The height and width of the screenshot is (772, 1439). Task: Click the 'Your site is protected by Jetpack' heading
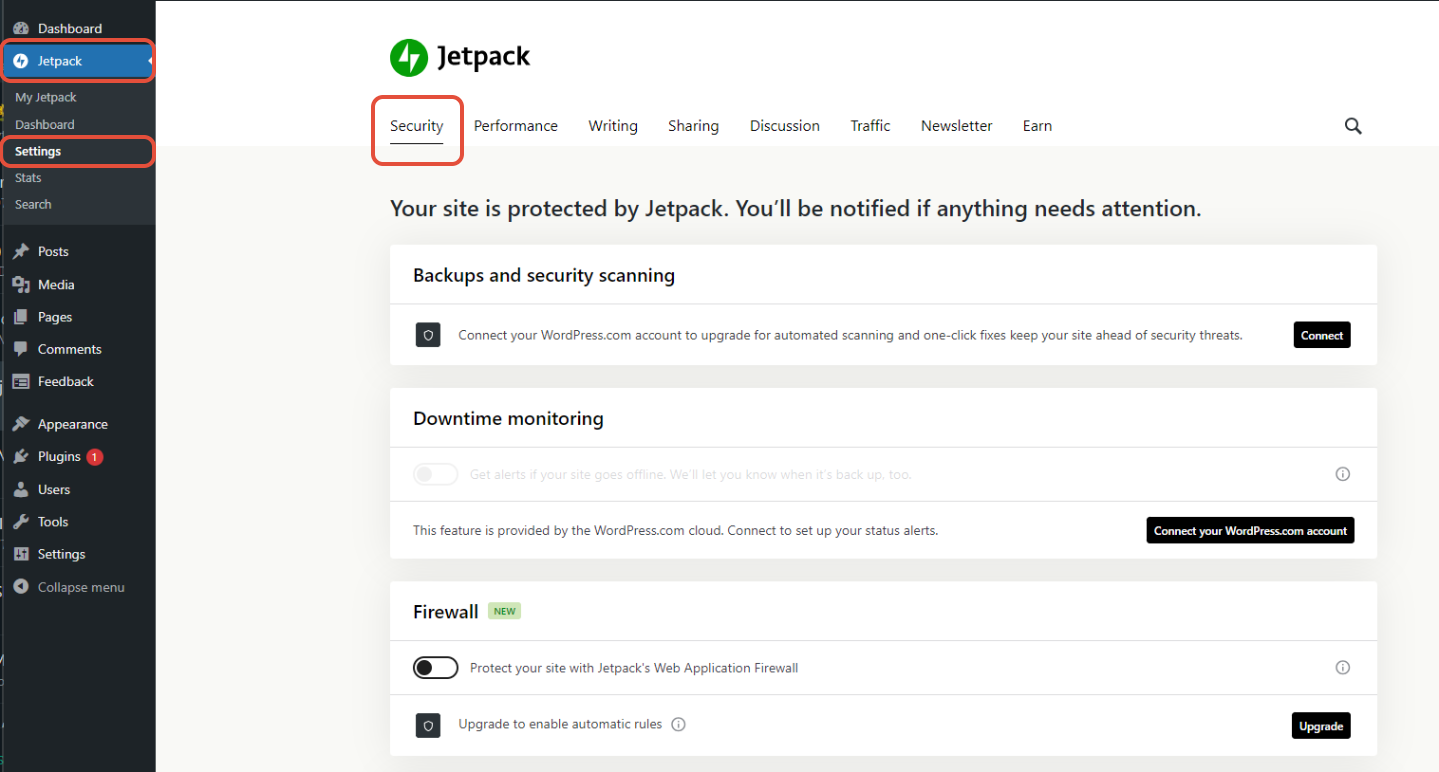(796, 209)
